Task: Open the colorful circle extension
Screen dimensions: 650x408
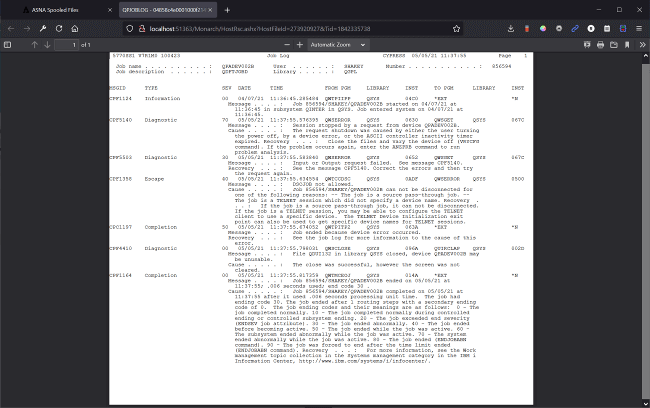Action: pyautogui.click(x=543, y=29)
